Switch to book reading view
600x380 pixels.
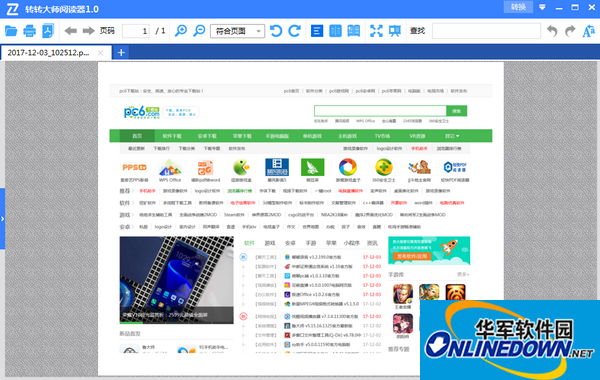point(354,31)
